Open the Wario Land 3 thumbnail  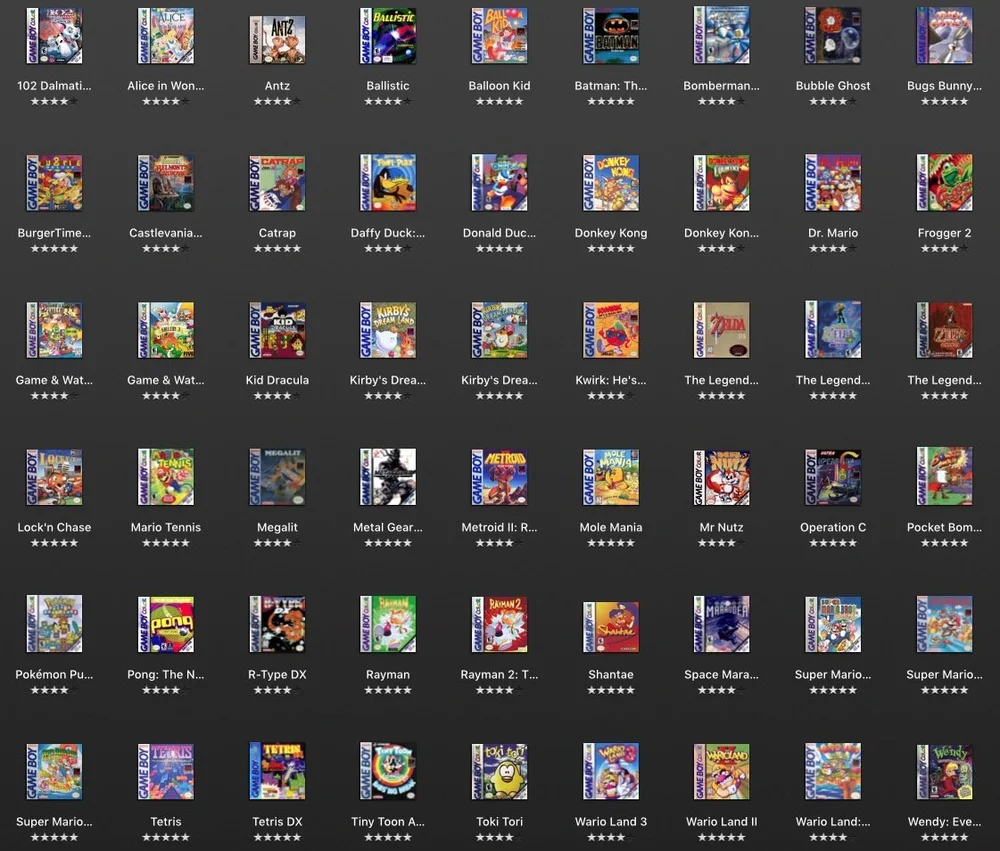coord(610,771)
